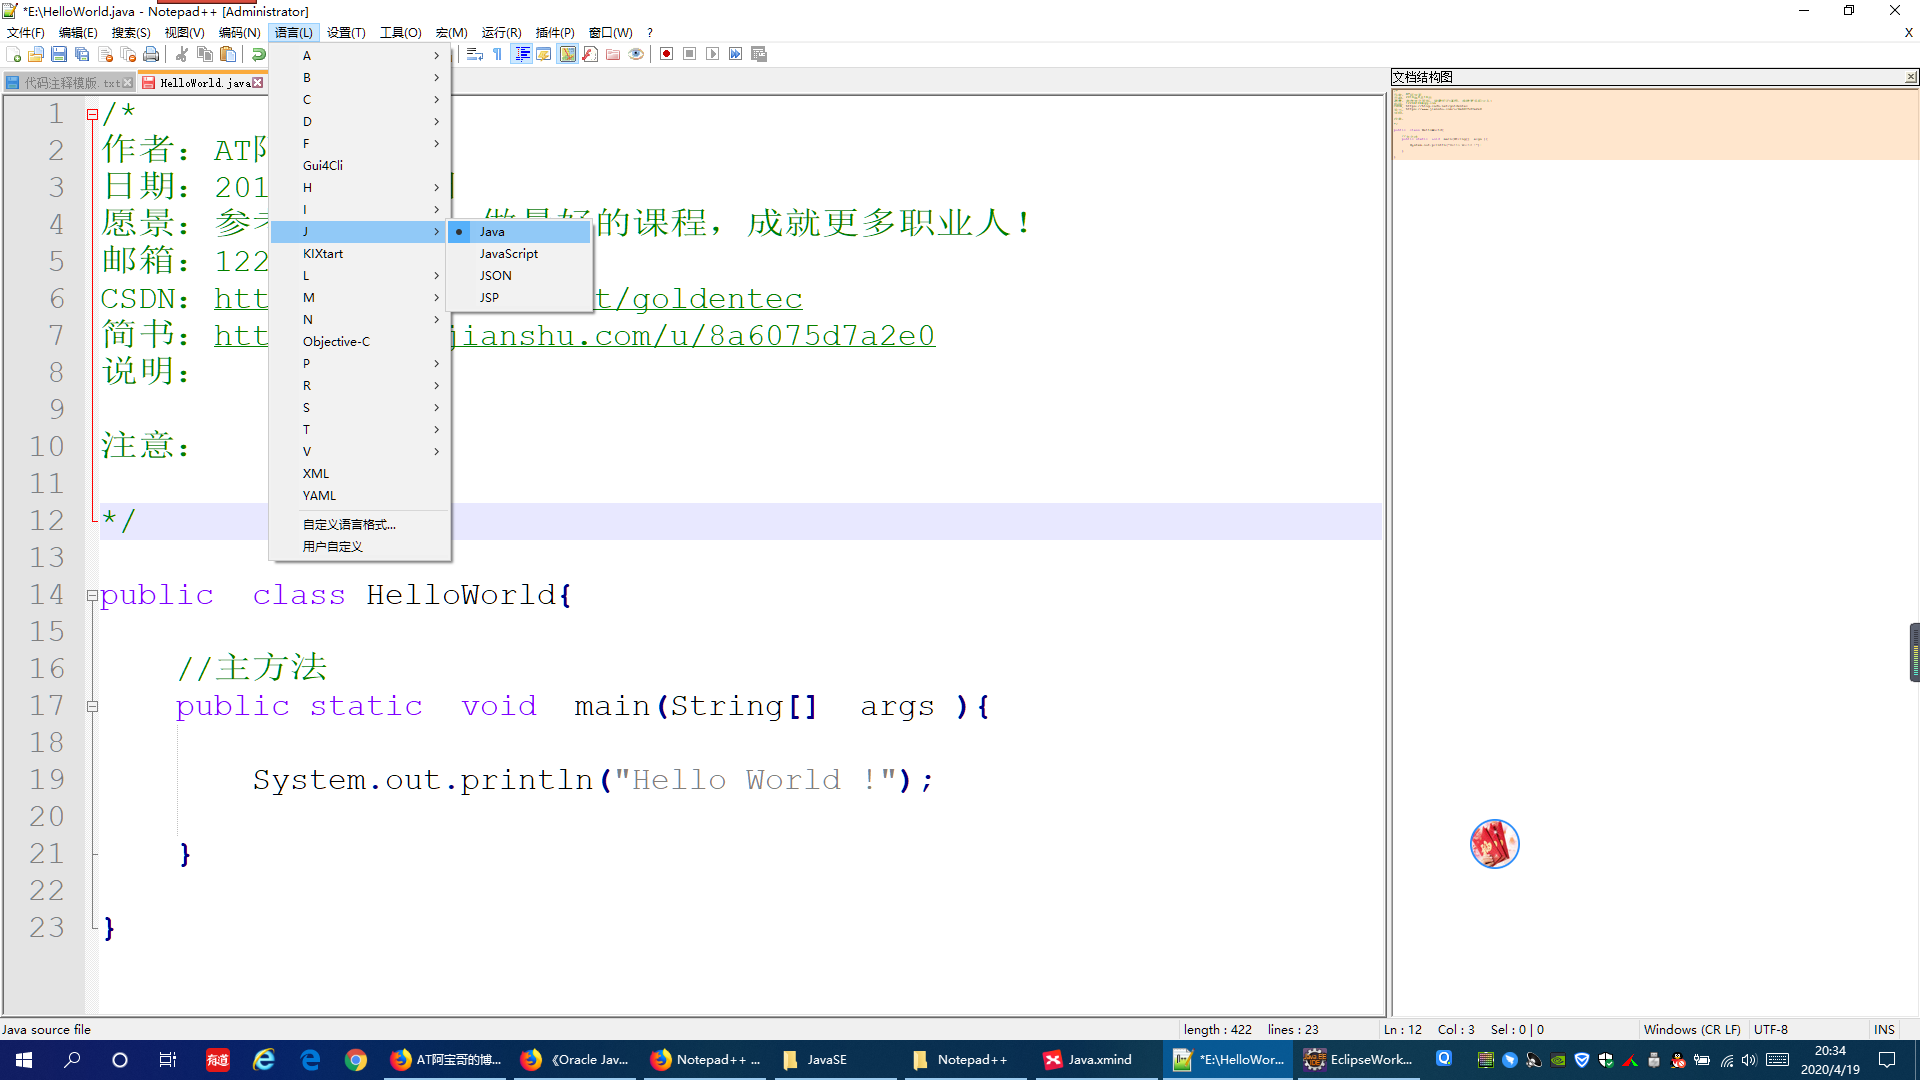Select XML in the language menu

click(x=359, y=474)
